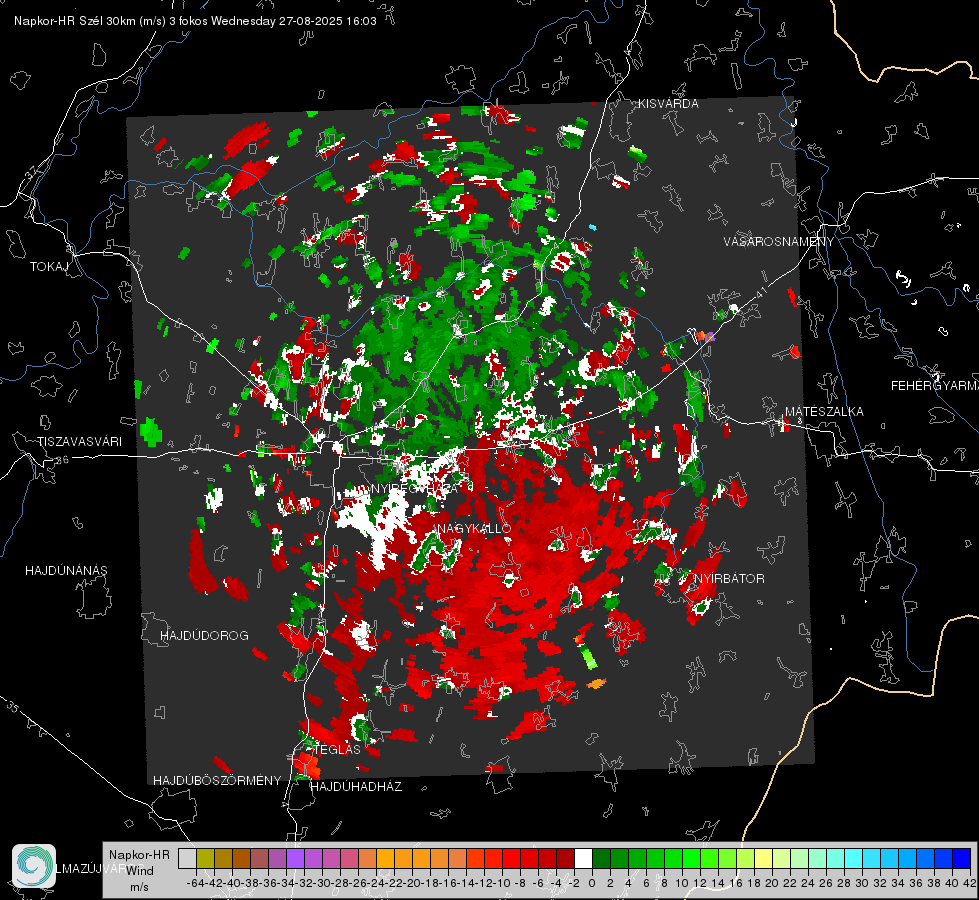This screenshot has height=900, width=979.
Task: Click the HAJDÚBÖSZÖRMÉNY label
Action: click(217, 780)
